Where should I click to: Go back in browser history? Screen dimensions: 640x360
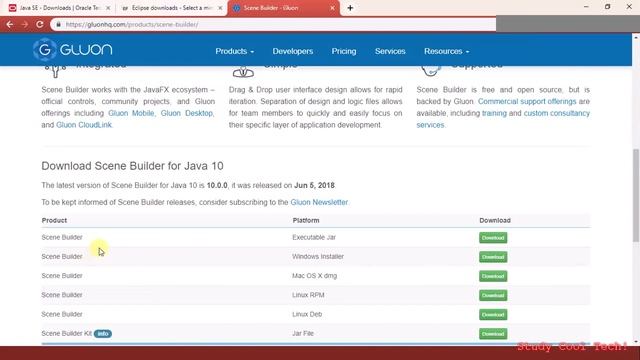point(10,24)
